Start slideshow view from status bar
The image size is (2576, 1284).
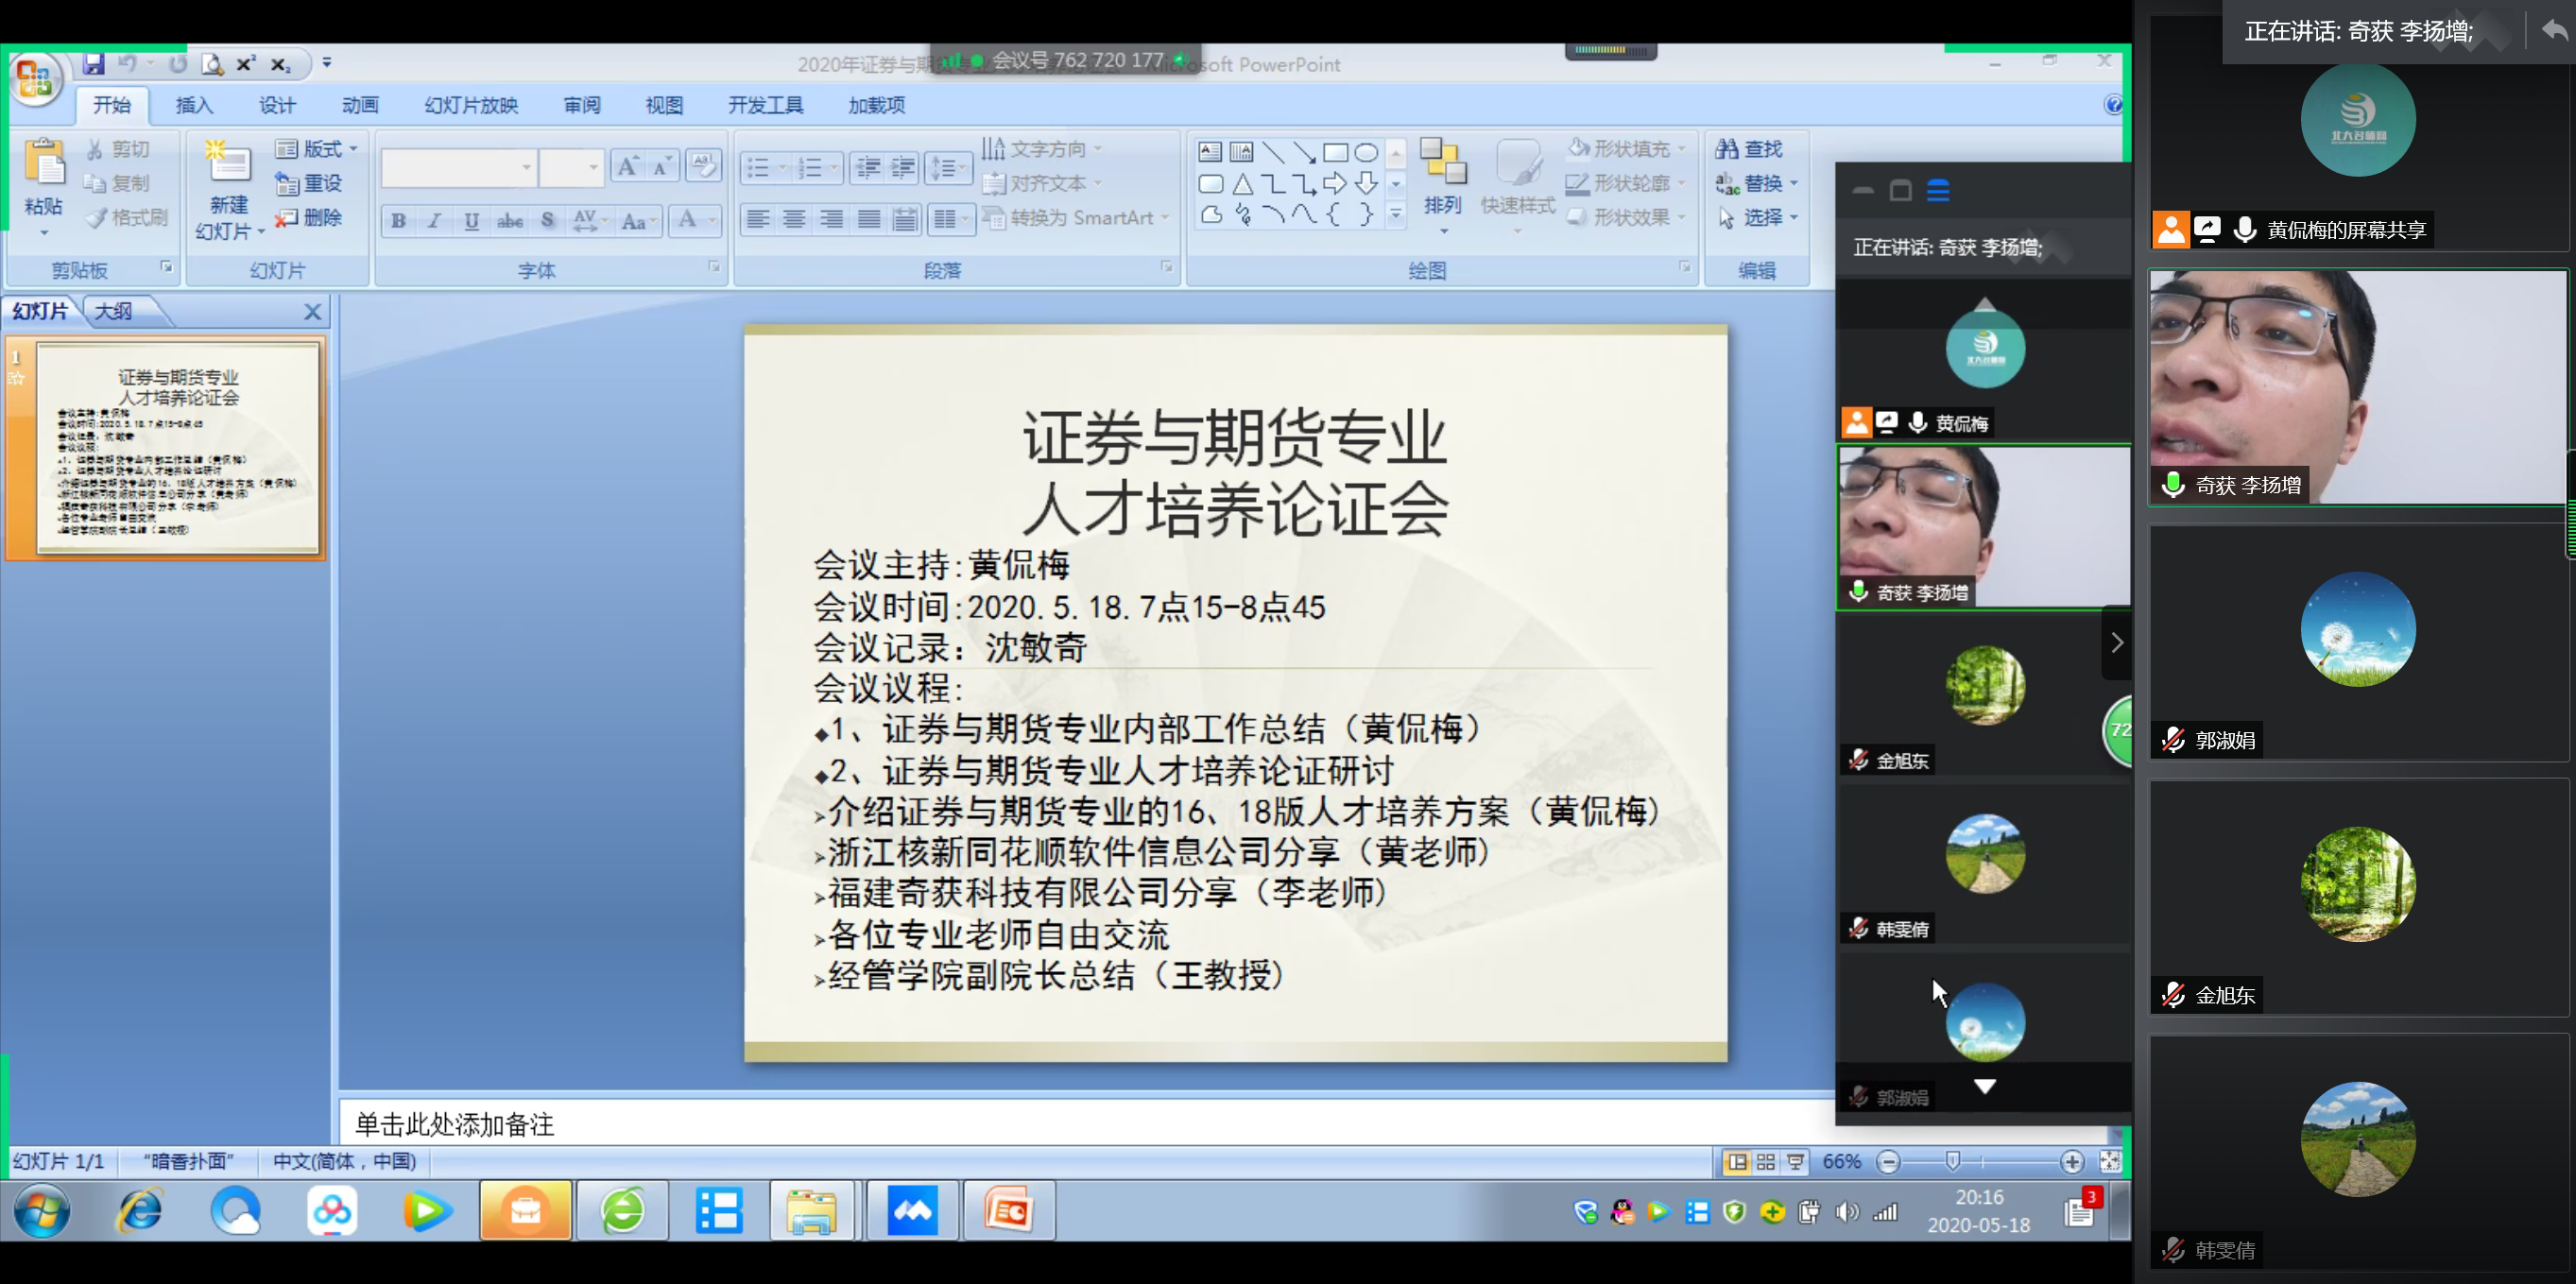1796,1161
